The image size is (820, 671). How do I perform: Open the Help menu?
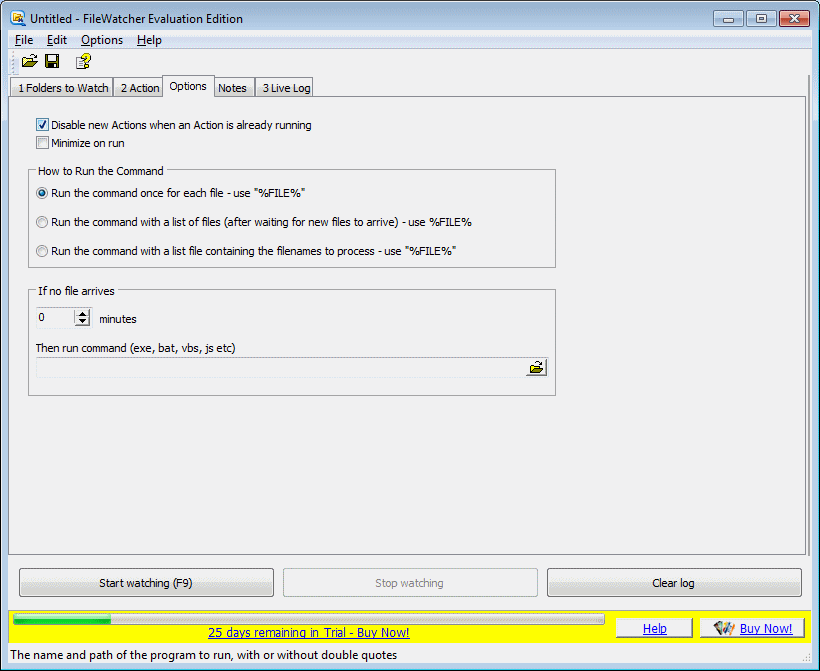149,40
